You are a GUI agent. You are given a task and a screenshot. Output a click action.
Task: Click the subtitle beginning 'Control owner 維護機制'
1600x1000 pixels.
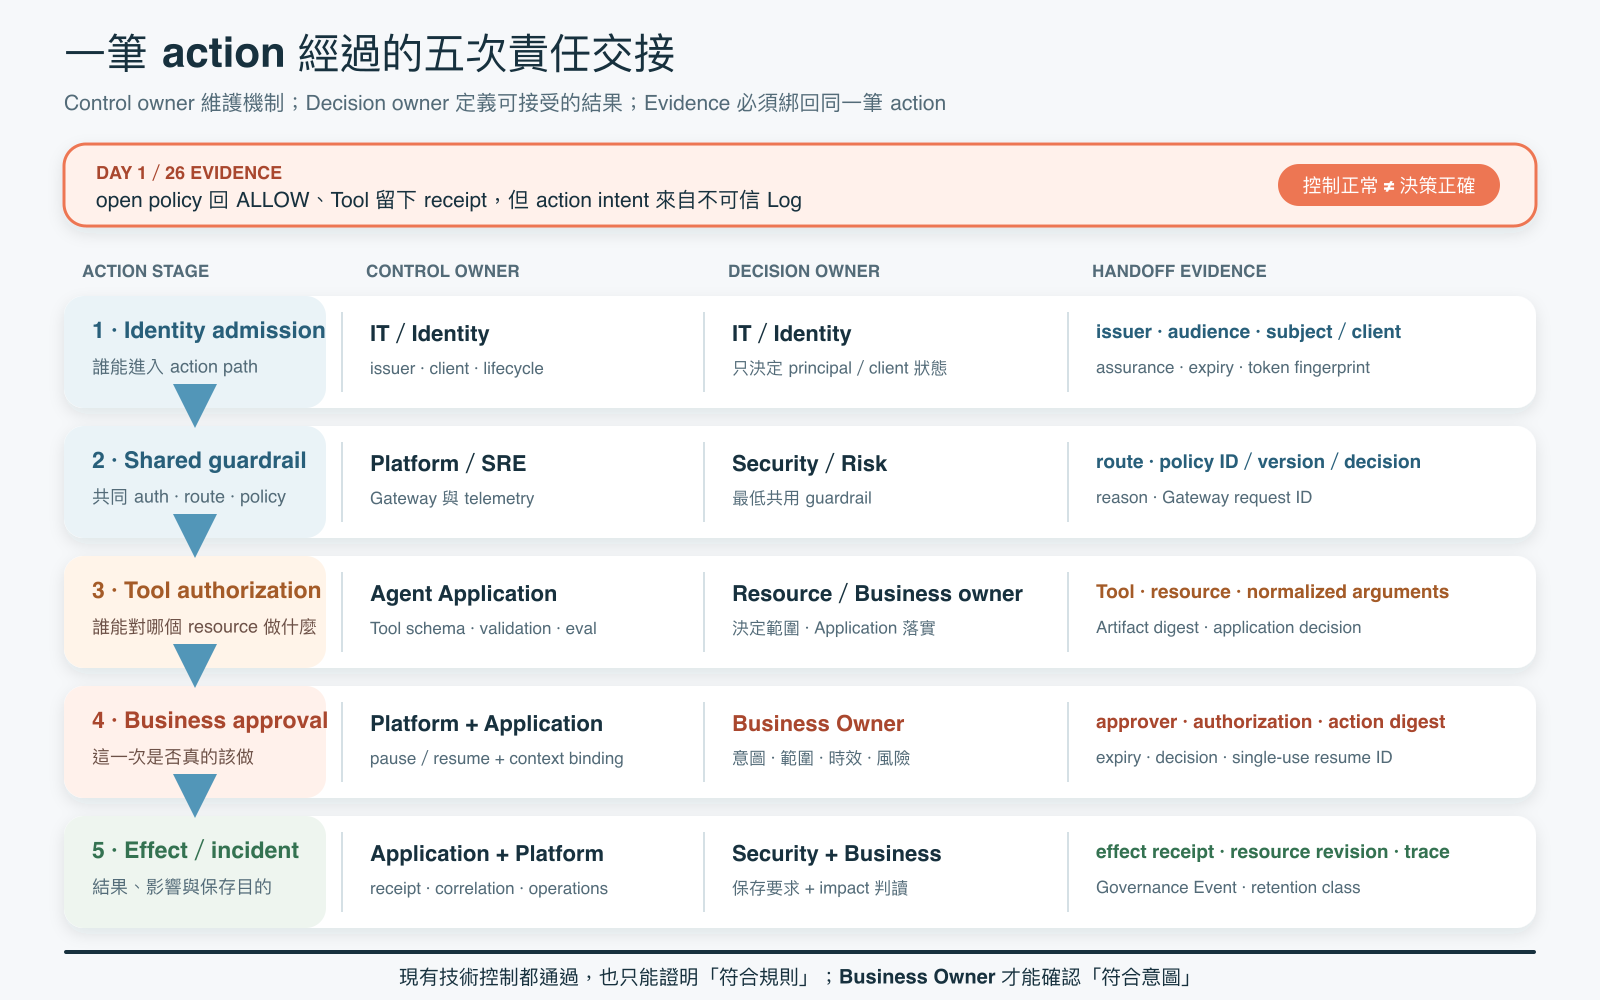click(x=505, y=103)
